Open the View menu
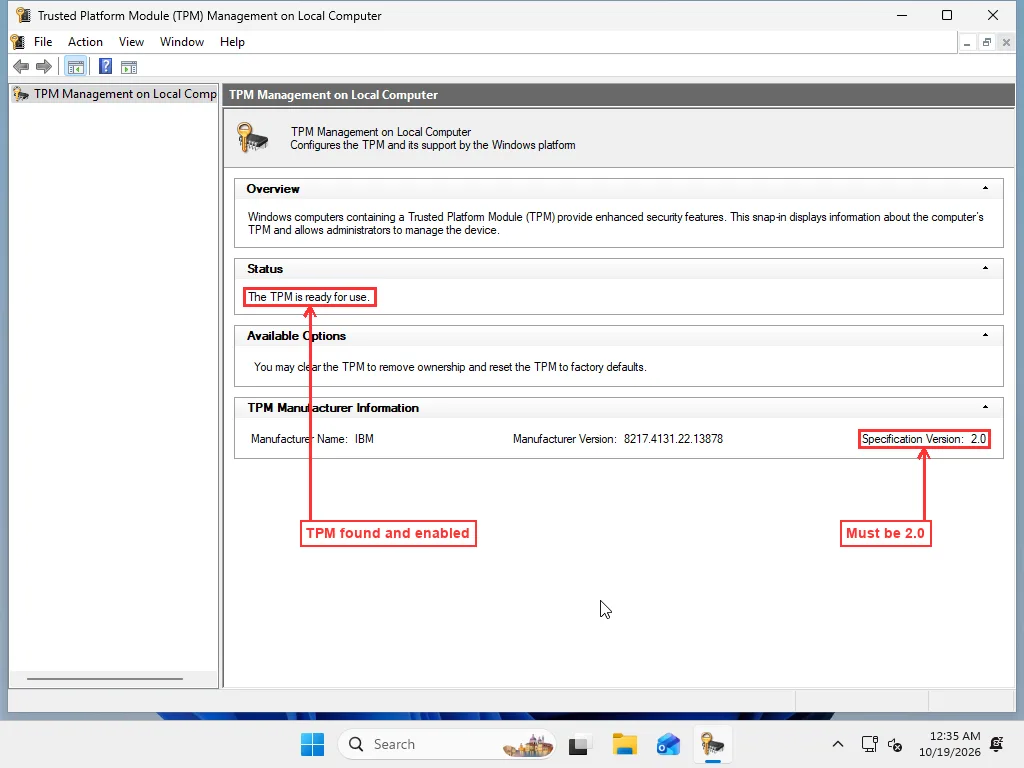The width and height of the screenshot is (1024, 768). [131, 42]
